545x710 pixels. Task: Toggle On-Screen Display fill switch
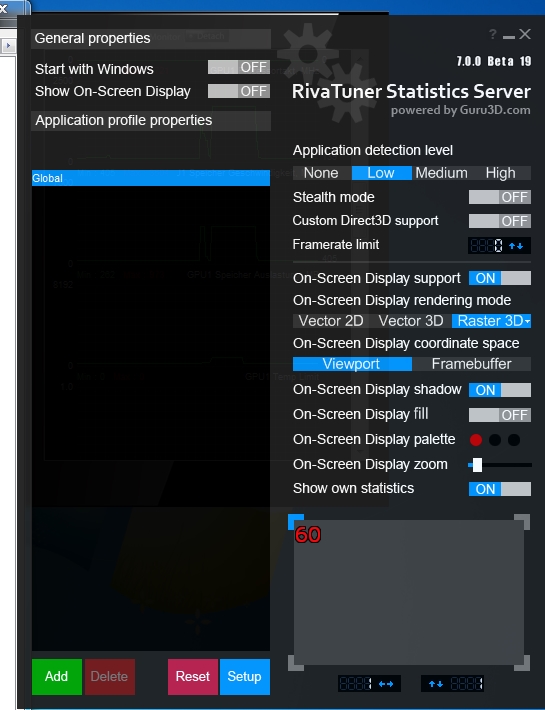tap(500, 415)
